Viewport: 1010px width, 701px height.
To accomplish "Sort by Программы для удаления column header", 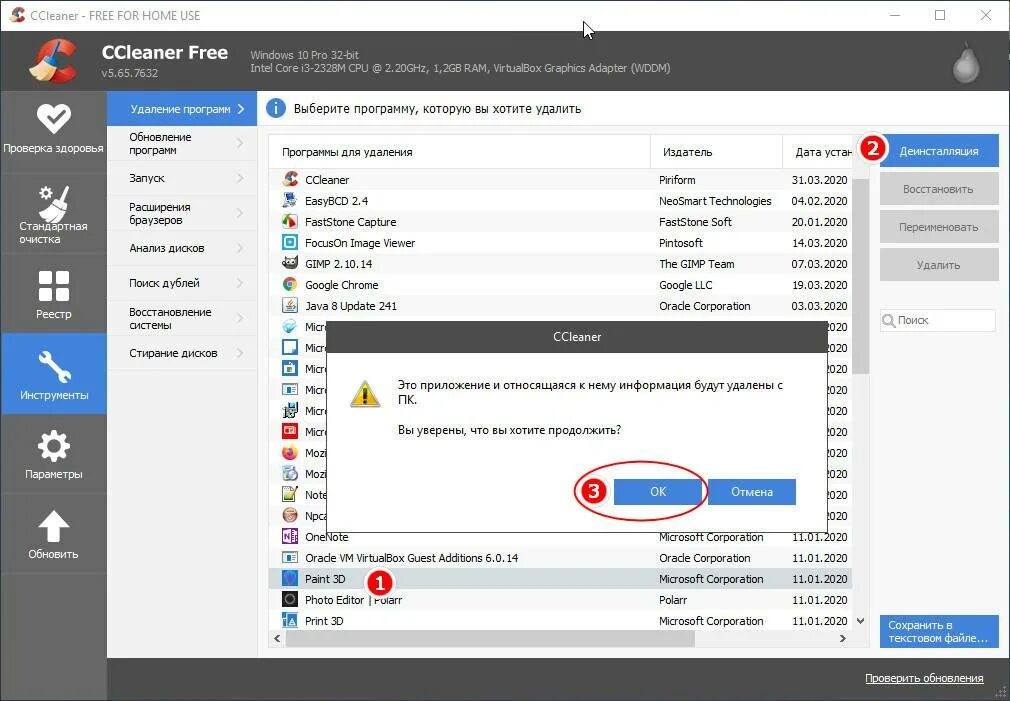I will pos(459,152).
